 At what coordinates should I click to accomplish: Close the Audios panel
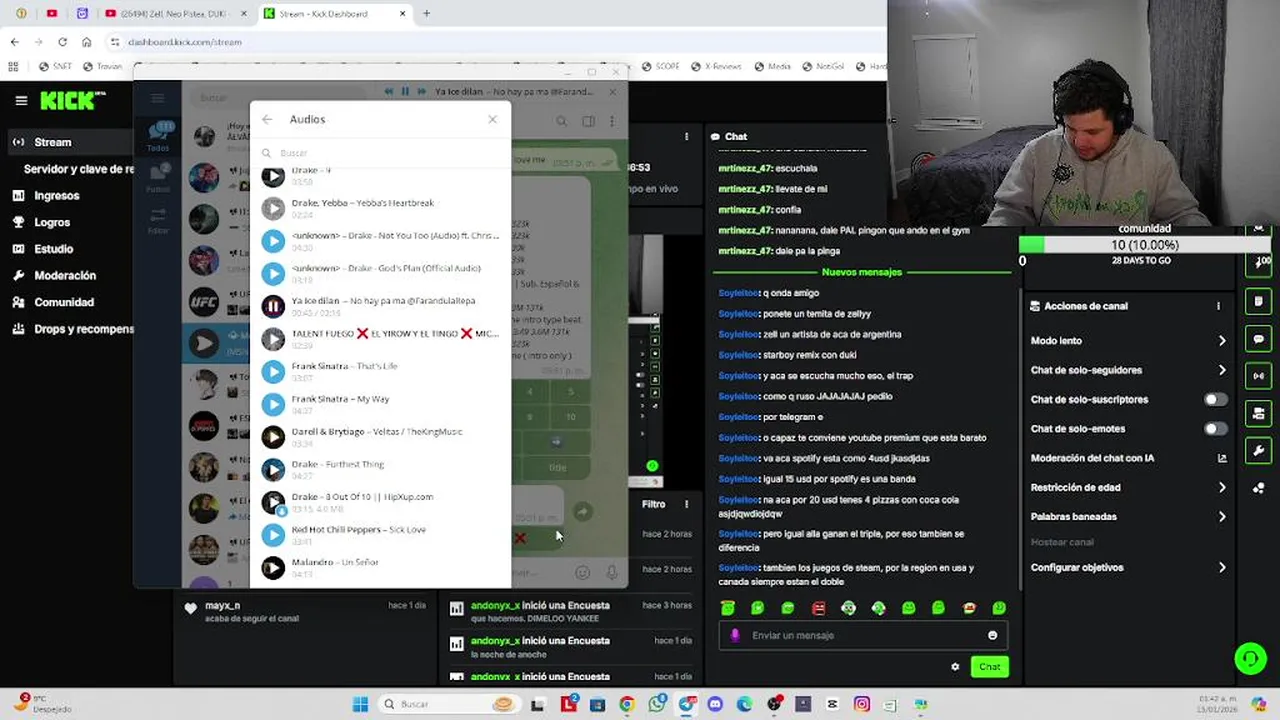492,119
